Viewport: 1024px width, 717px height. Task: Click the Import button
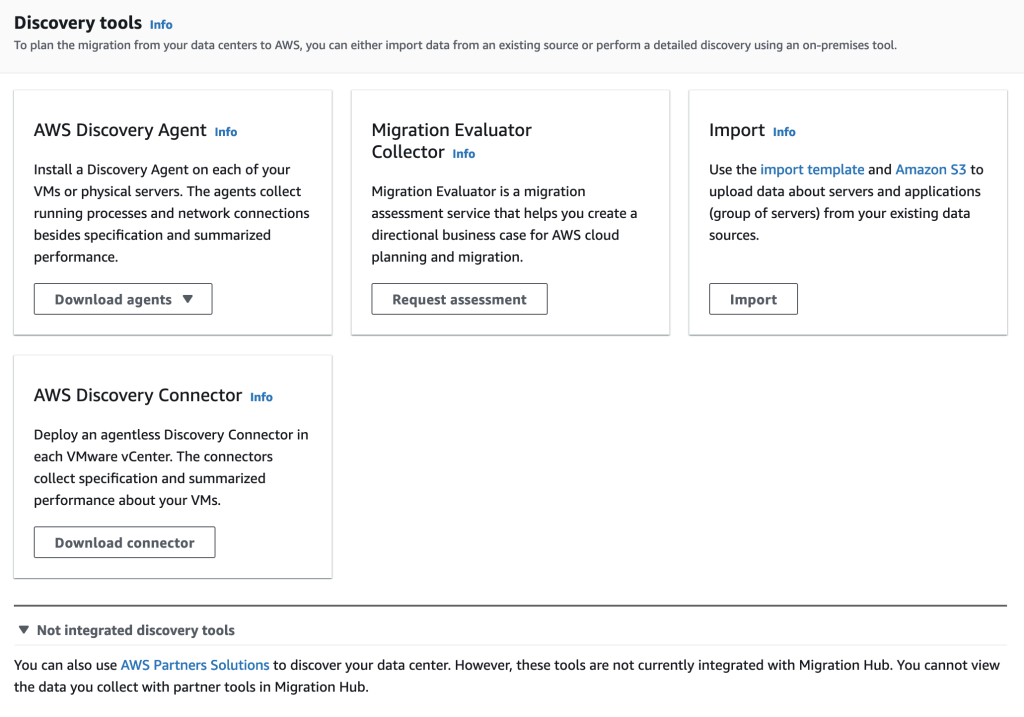(753, 298)
